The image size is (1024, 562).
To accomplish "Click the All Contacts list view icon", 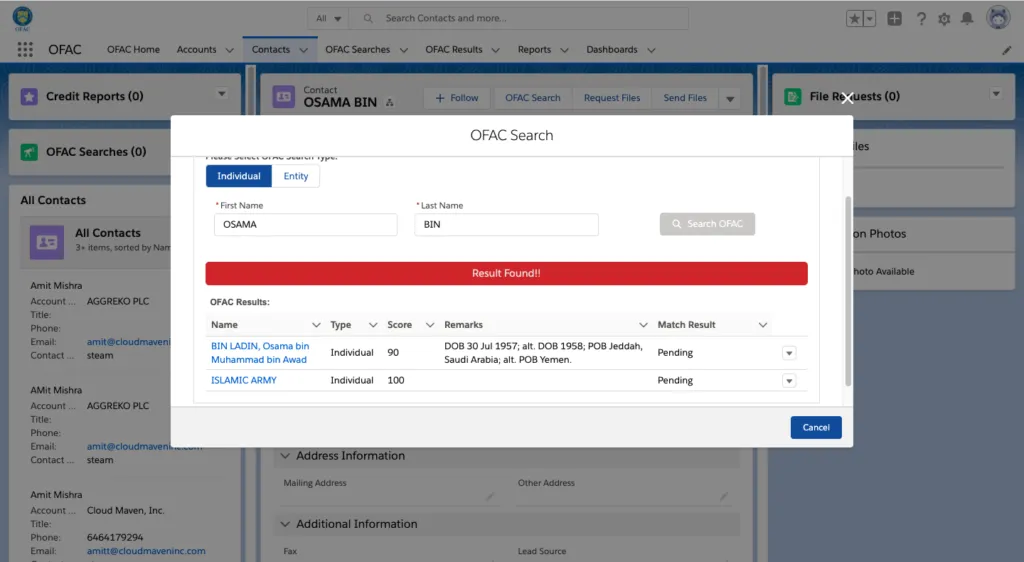I will 47,242.
